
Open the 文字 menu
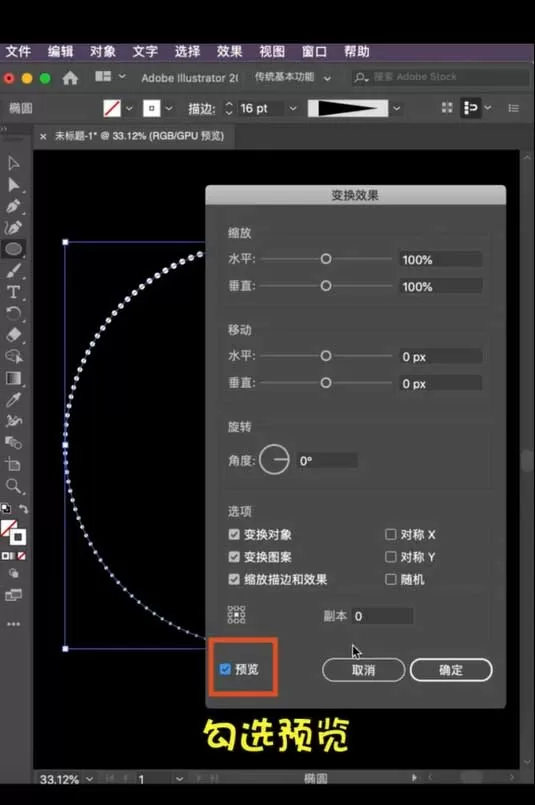145,51
